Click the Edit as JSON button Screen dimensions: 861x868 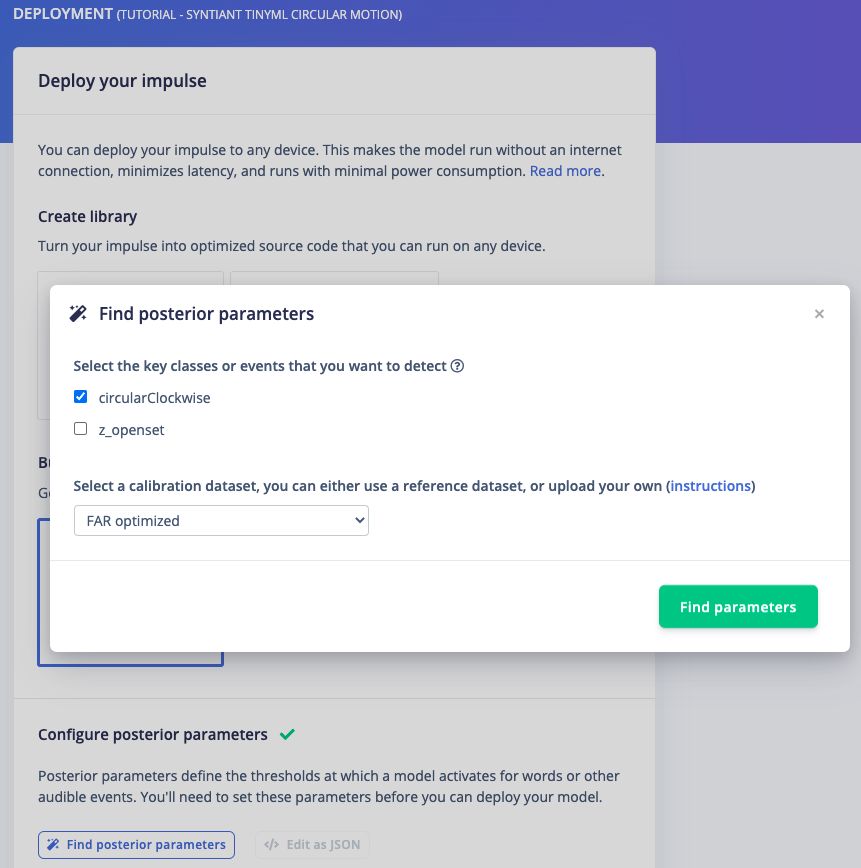pyautogui.click(x=312, y=845)
